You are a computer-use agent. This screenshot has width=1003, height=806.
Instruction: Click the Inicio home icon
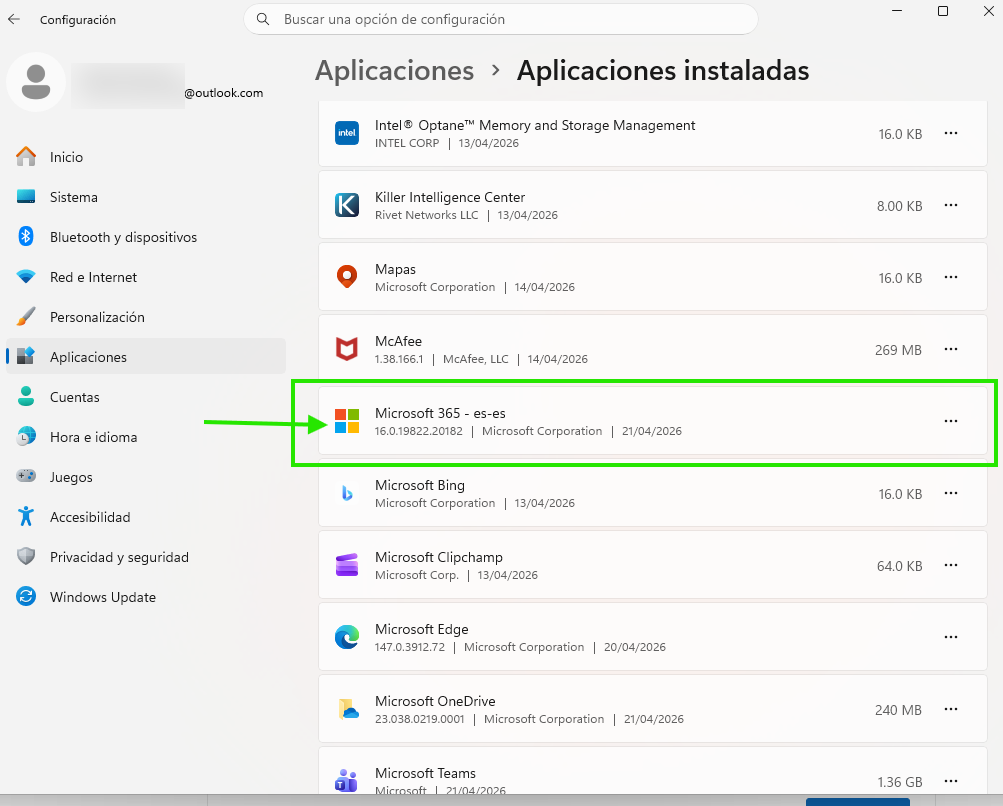tap(26, 157)
